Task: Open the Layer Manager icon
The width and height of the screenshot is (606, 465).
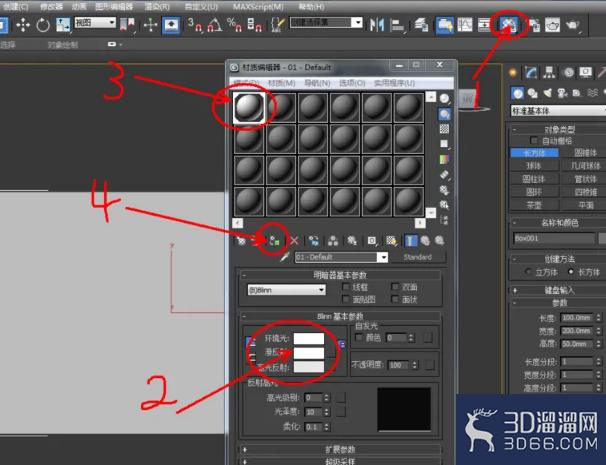Action: pos(421,25)
